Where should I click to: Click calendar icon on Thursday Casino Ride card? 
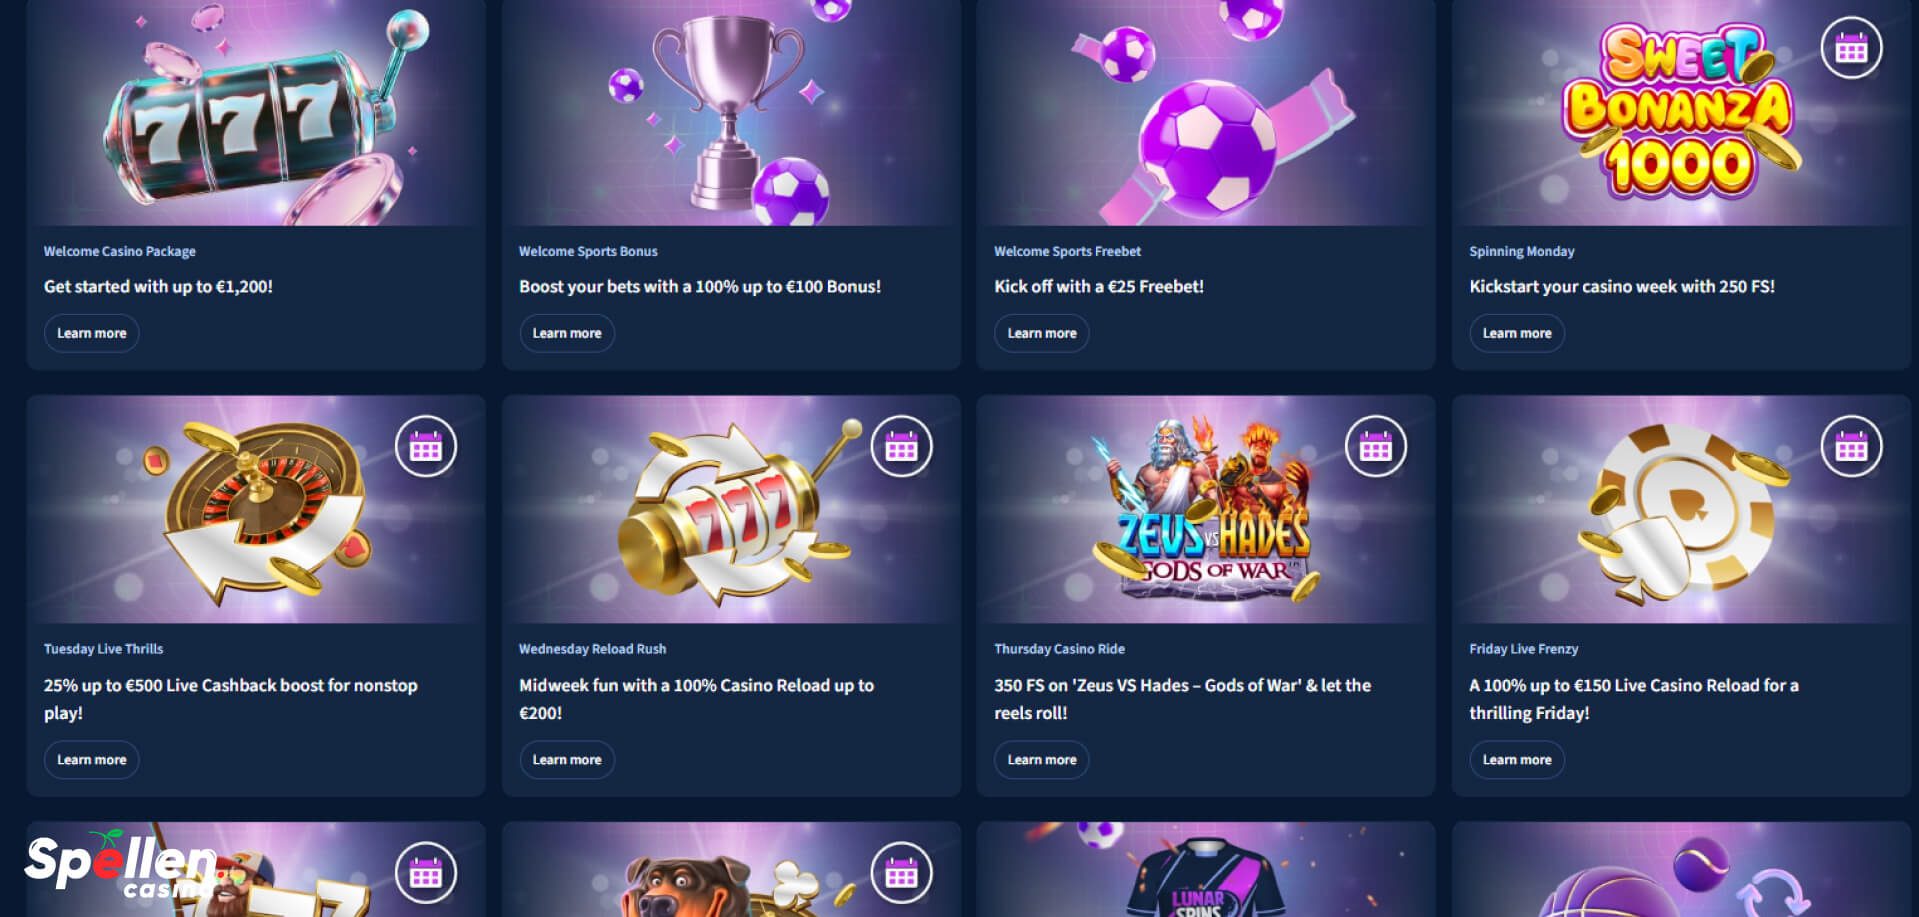[x=1376, y=446]
